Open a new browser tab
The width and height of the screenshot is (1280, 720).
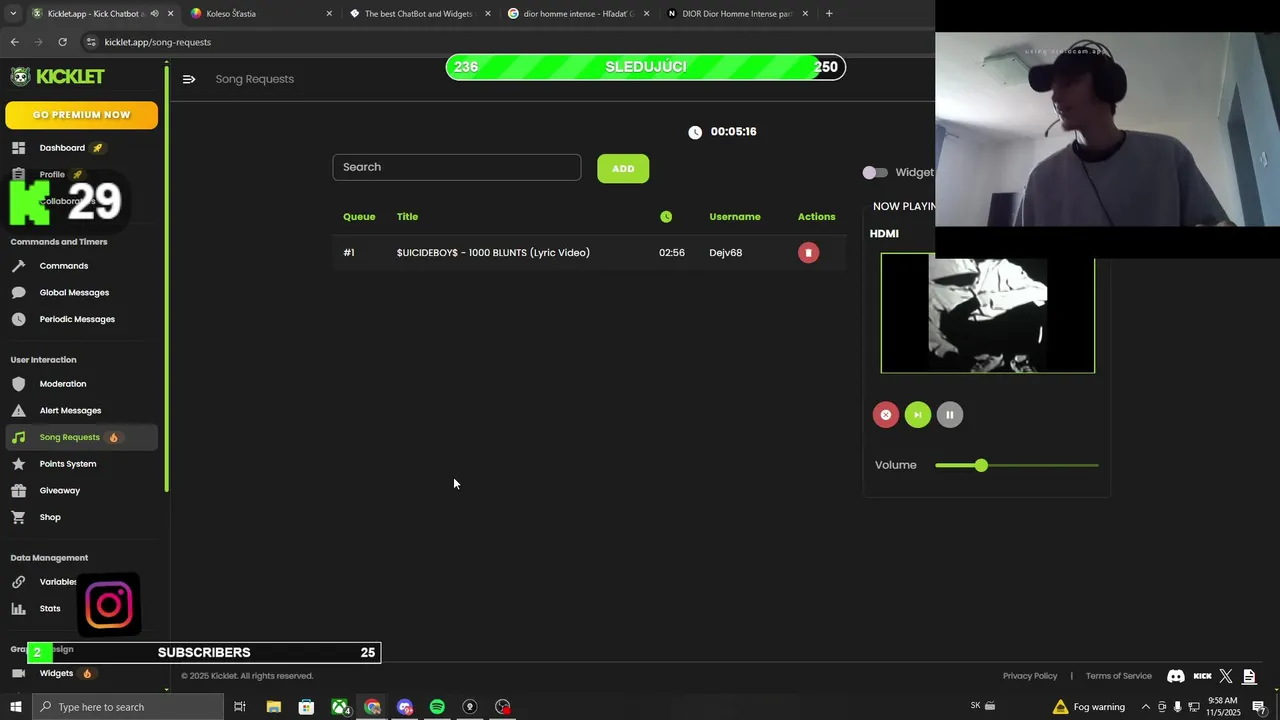[x=829, y=14]
